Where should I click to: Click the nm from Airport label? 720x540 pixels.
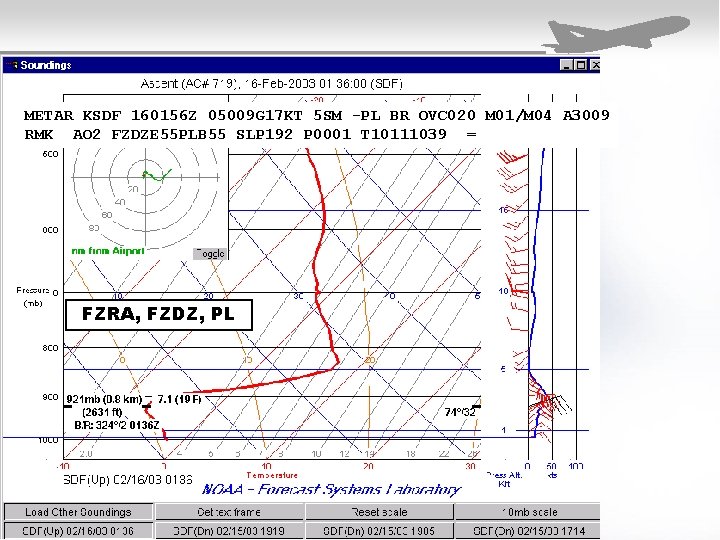click(x=108, y=251)
